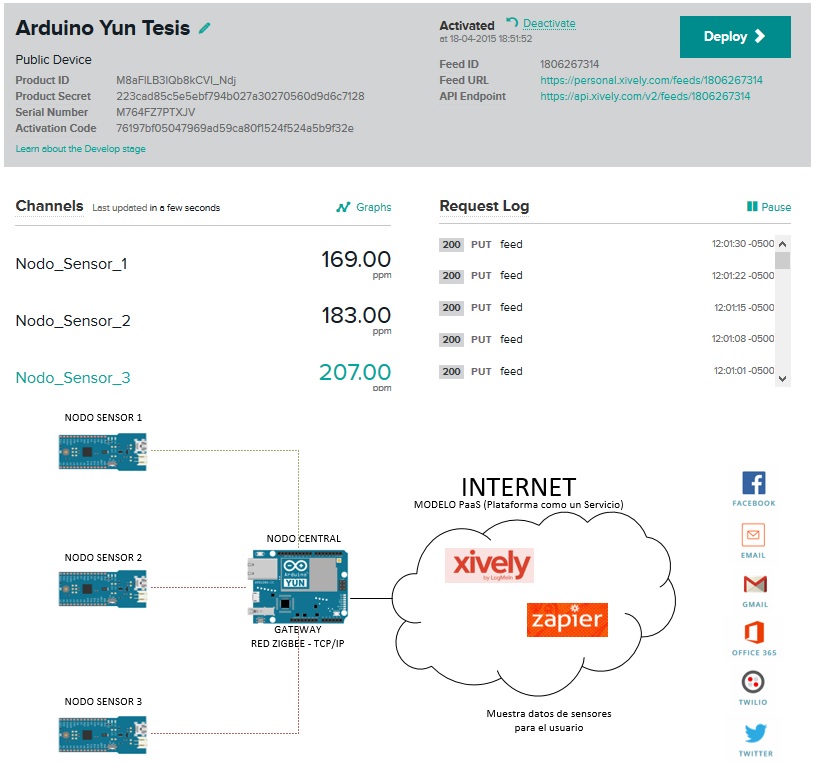Click the Nodo Sensor 3 board image
The image size is (815, 762).
103,734
